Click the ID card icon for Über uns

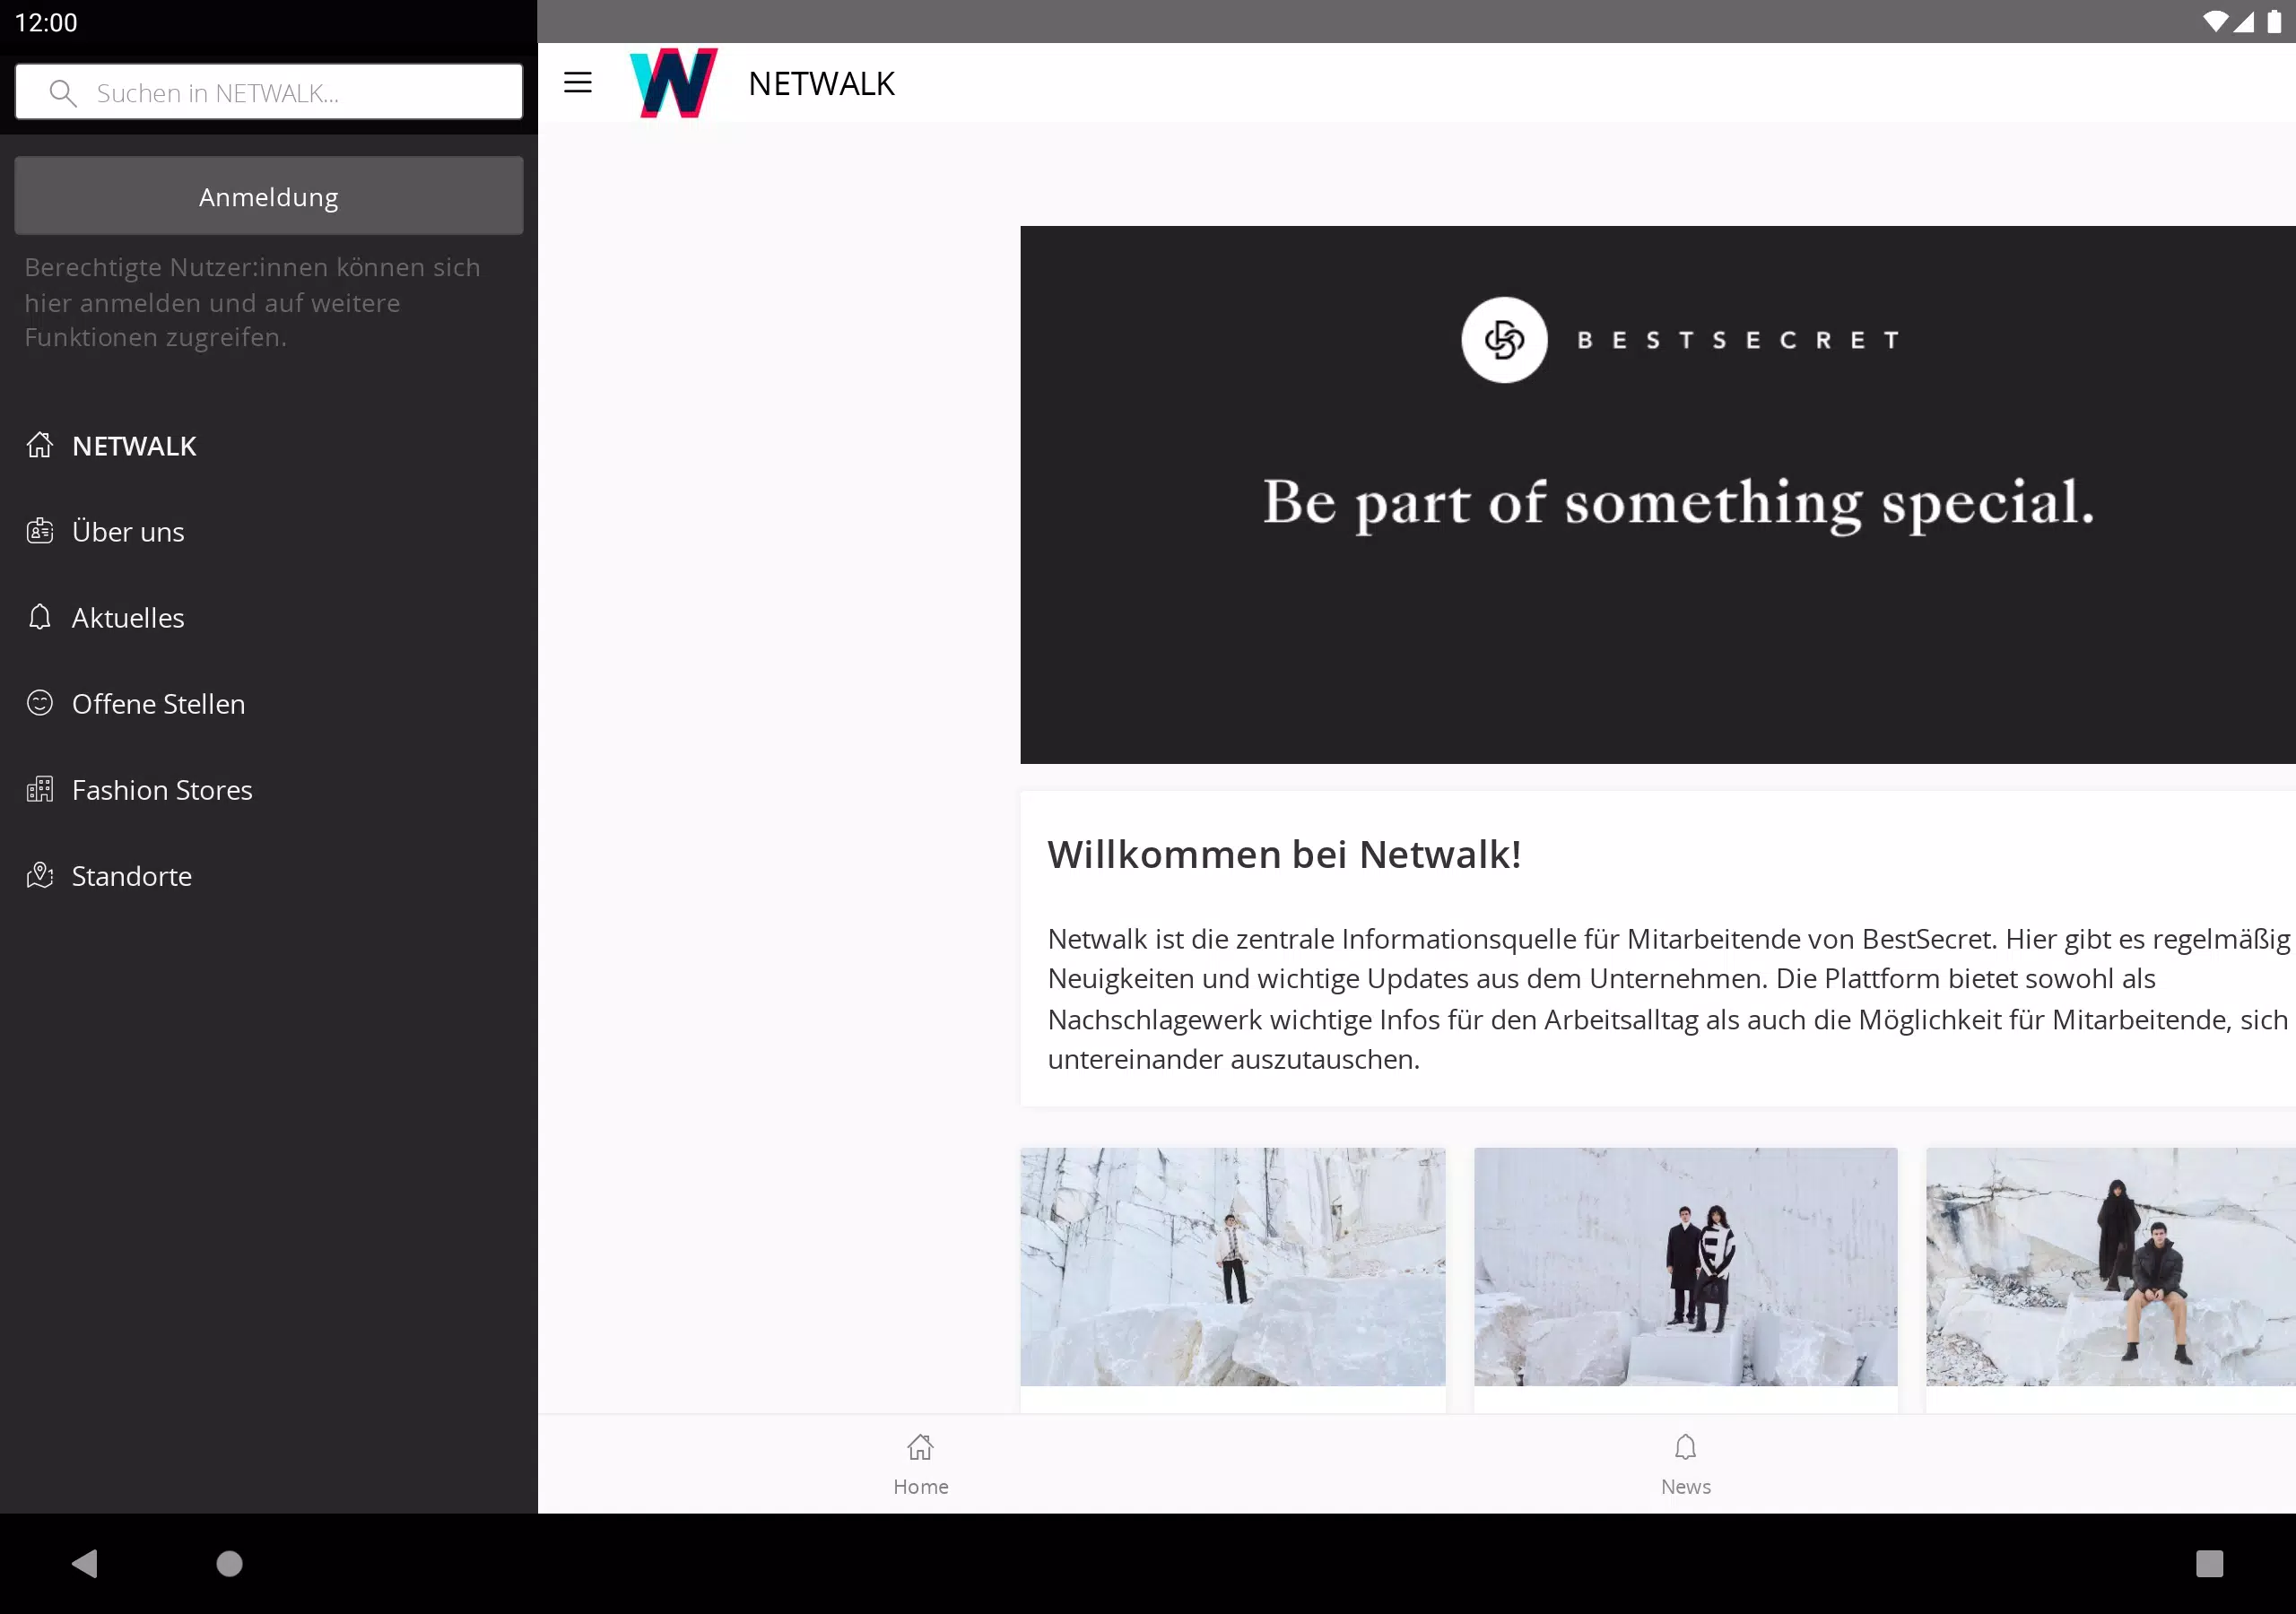click(40, 531)
